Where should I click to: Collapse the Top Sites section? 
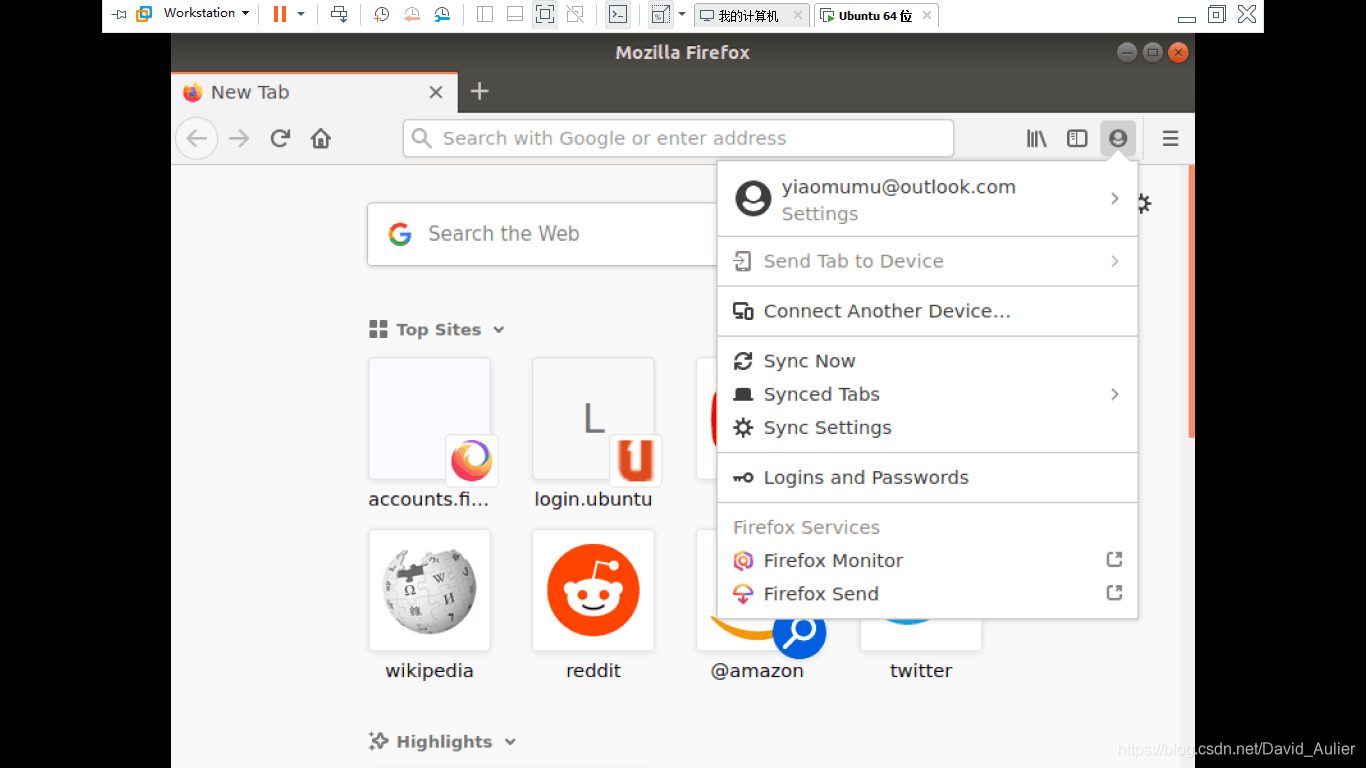pyautogui.click(x=499, y=330)
